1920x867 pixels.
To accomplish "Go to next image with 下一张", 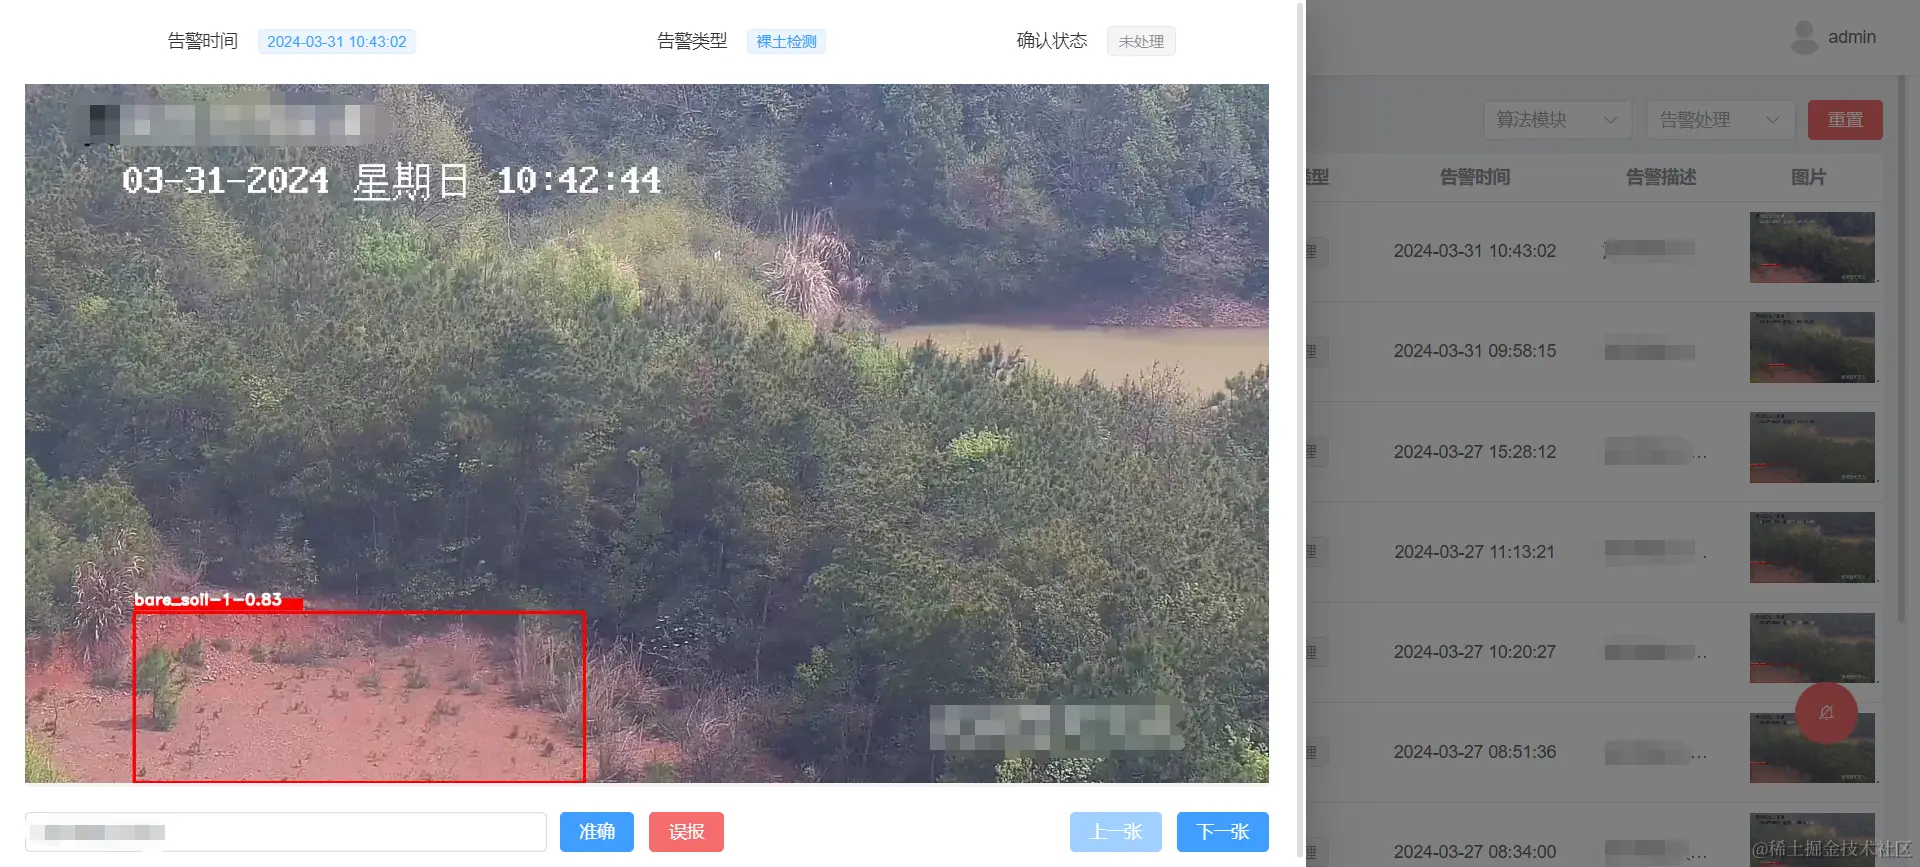I will tap(1223, 832).
